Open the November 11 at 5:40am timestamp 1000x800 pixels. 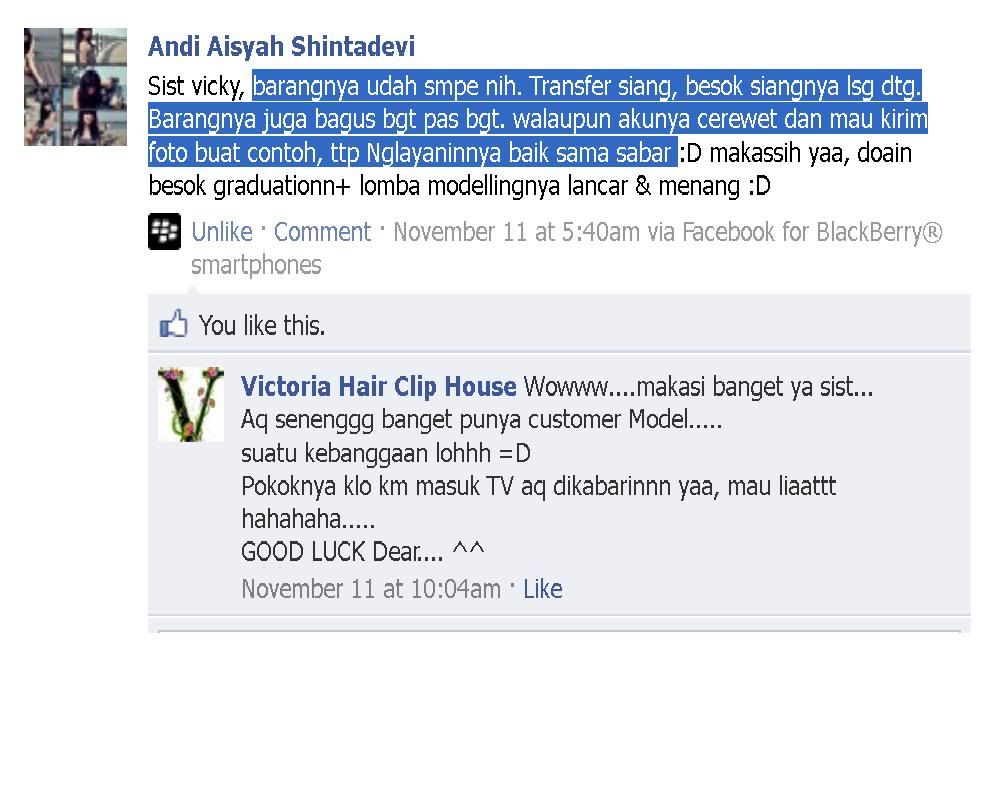point(517,232)
